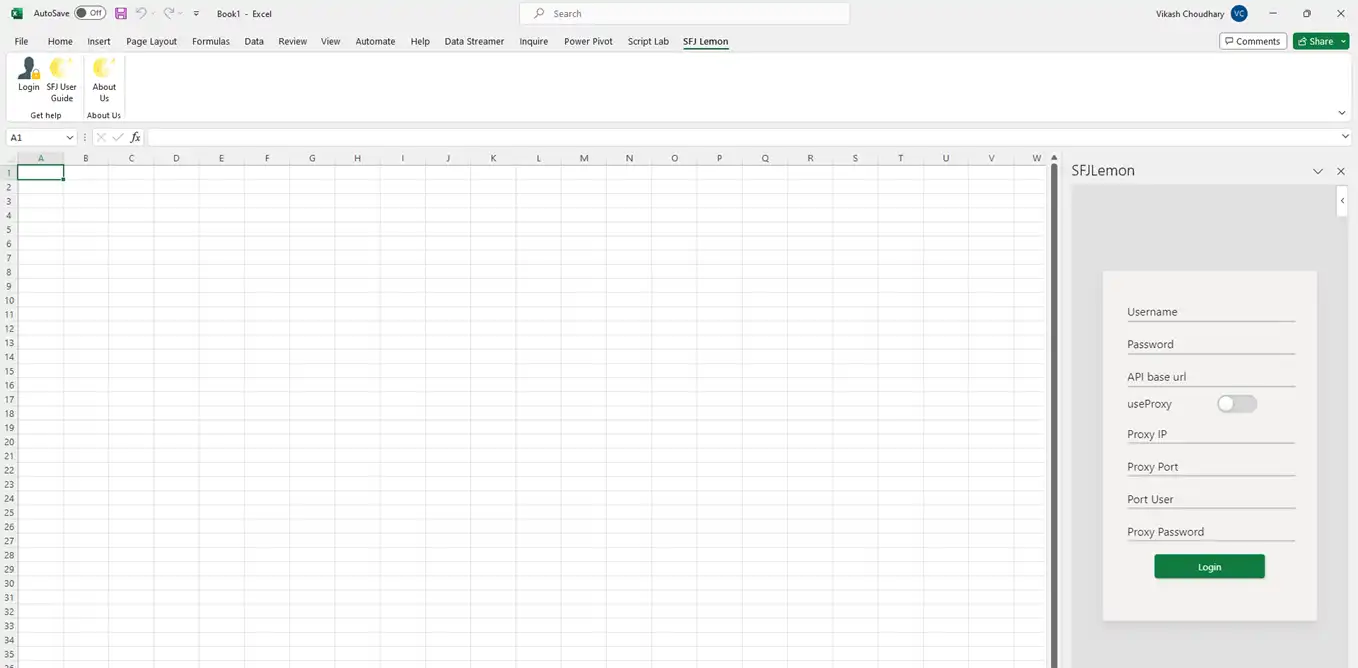Click the Select All corner triangle
Viewport: 1358px width, 668px height.
click(x=9, y=158)
